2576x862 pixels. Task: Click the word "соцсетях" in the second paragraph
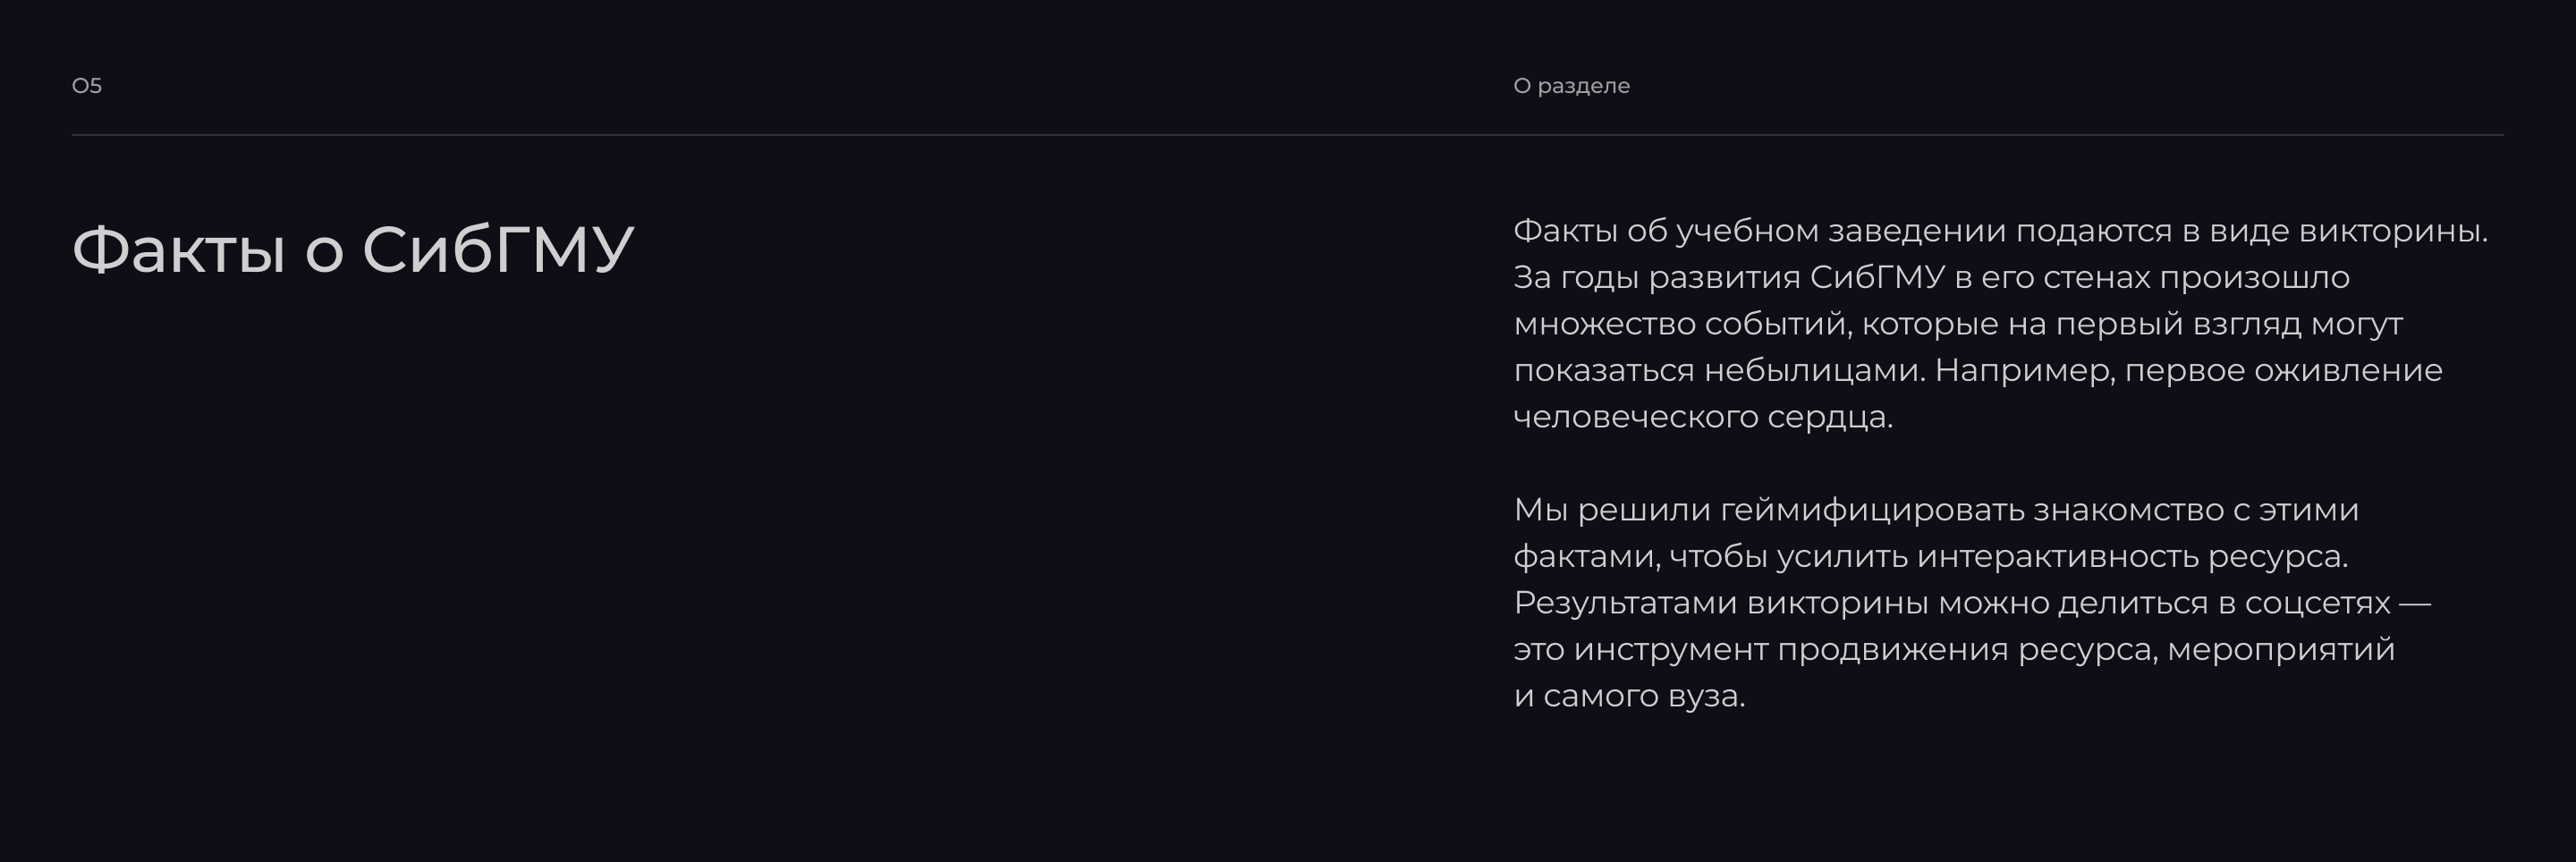click(2317, 603)
